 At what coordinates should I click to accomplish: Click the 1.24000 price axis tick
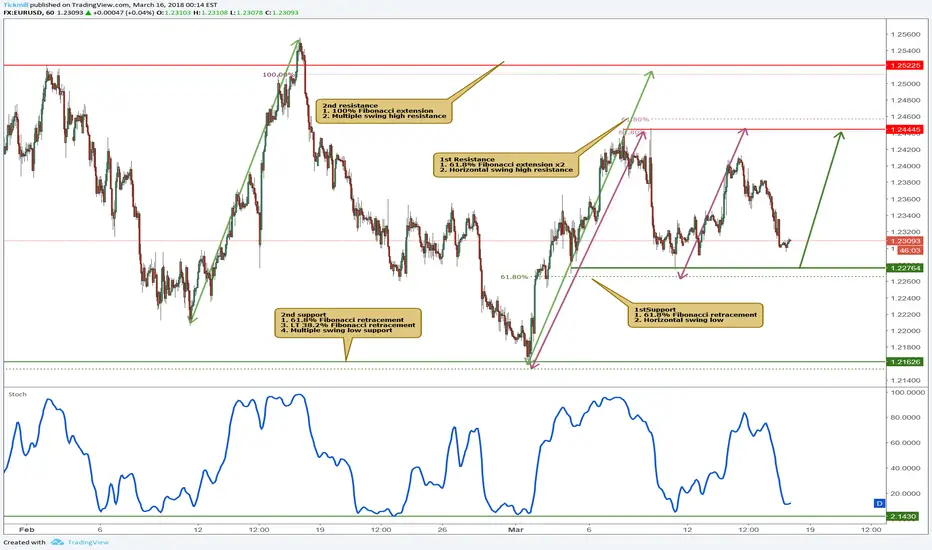coord(905,166)
